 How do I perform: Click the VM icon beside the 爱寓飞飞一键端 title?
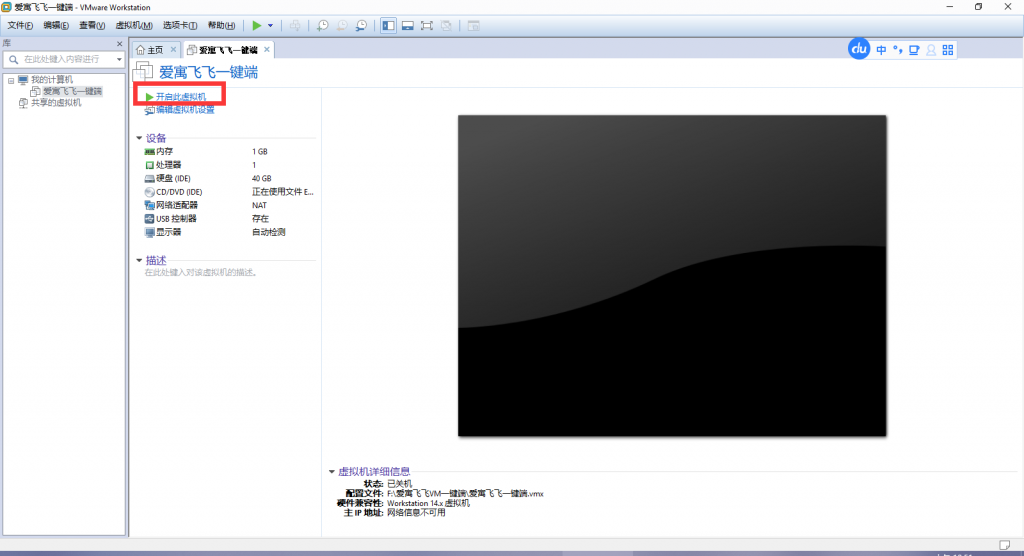pos(143,72)
